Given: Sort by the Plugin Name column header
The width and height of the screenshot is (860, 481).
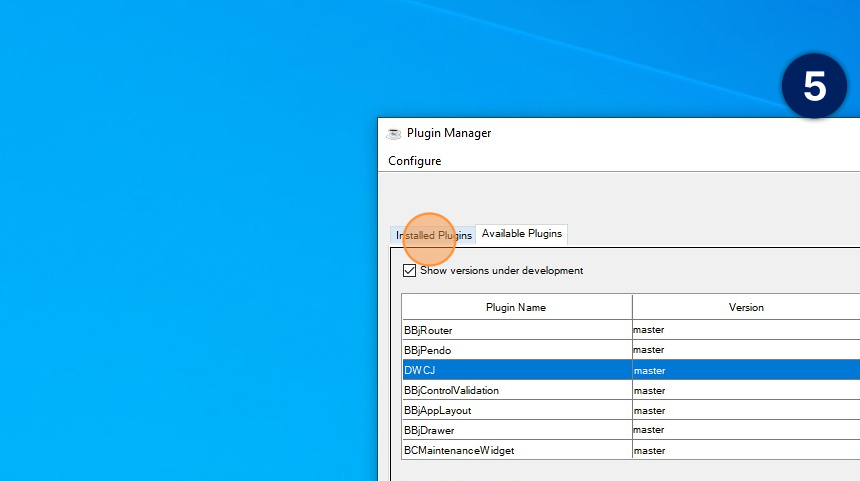Looking at the screenshot, I should pyautogui.click(x=516, y=307).
